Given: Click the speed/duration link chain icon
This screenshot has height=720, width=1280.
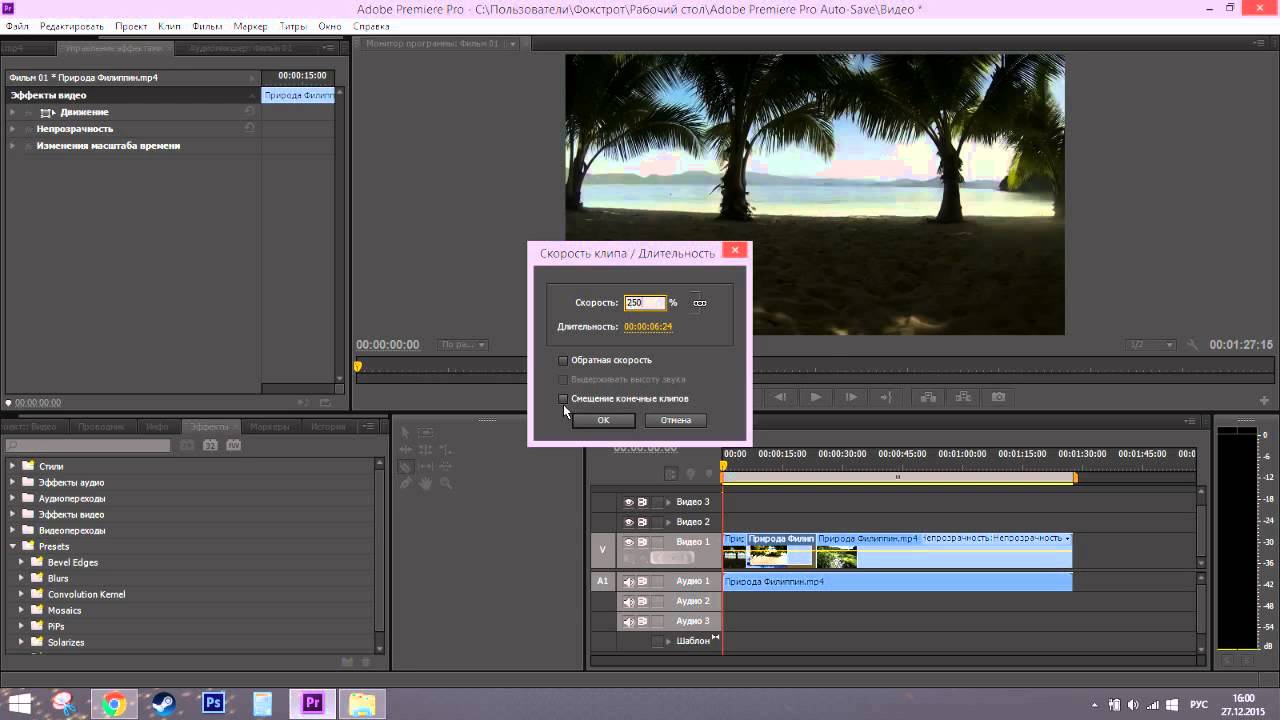Looking at the screenshot, I should point(700,303).
